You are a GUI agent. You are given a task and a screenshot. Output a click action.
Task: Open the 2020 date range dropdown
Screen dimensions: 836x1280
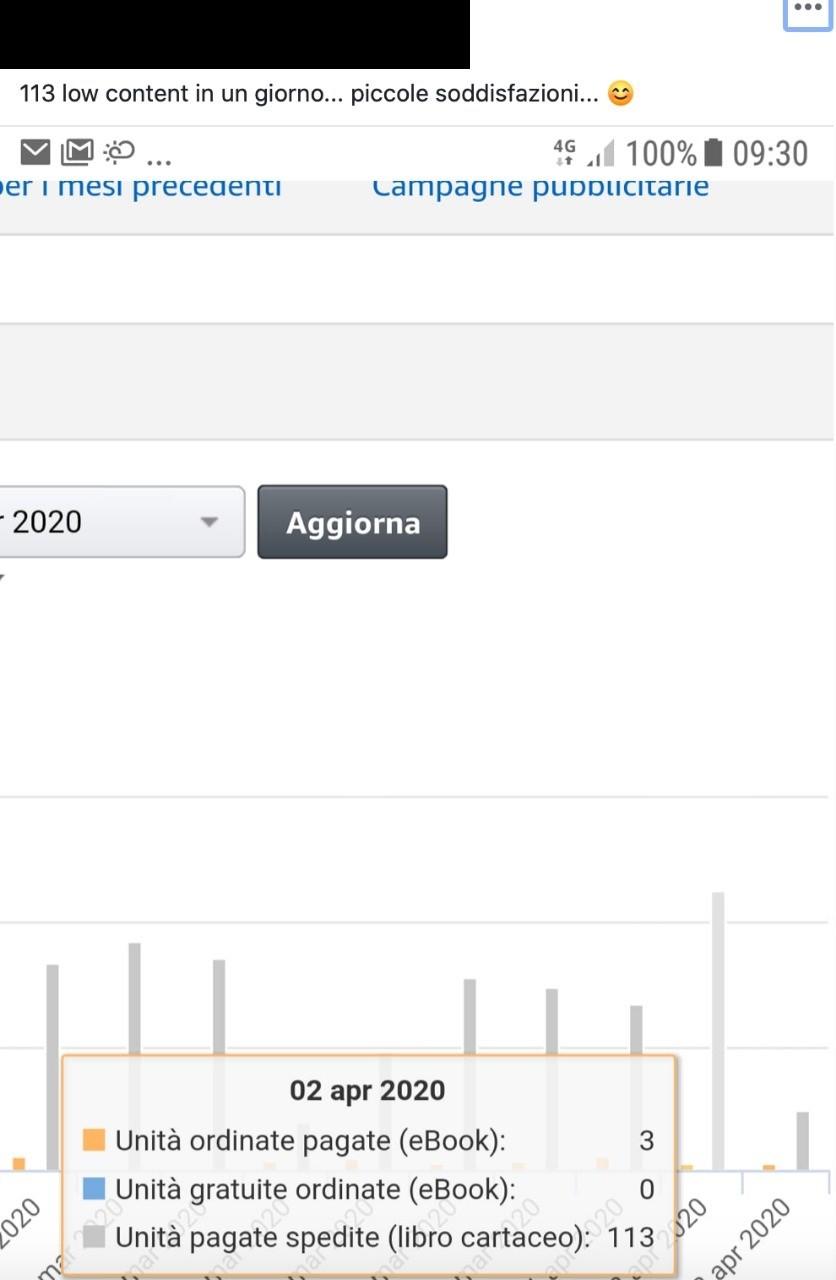pyautogui.click(x=122, y=522)
